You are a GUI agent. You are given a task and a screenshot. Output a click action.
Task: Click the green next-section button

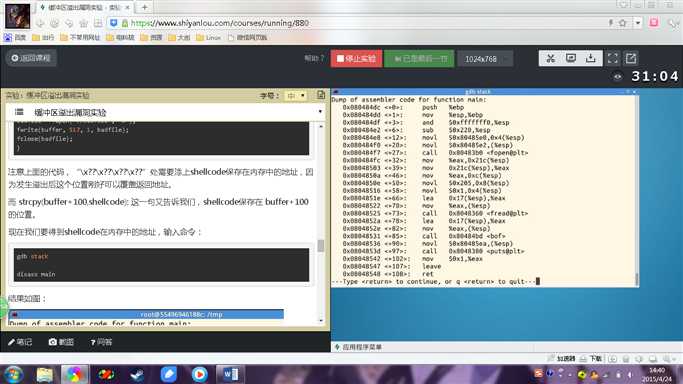pos(419,59)
